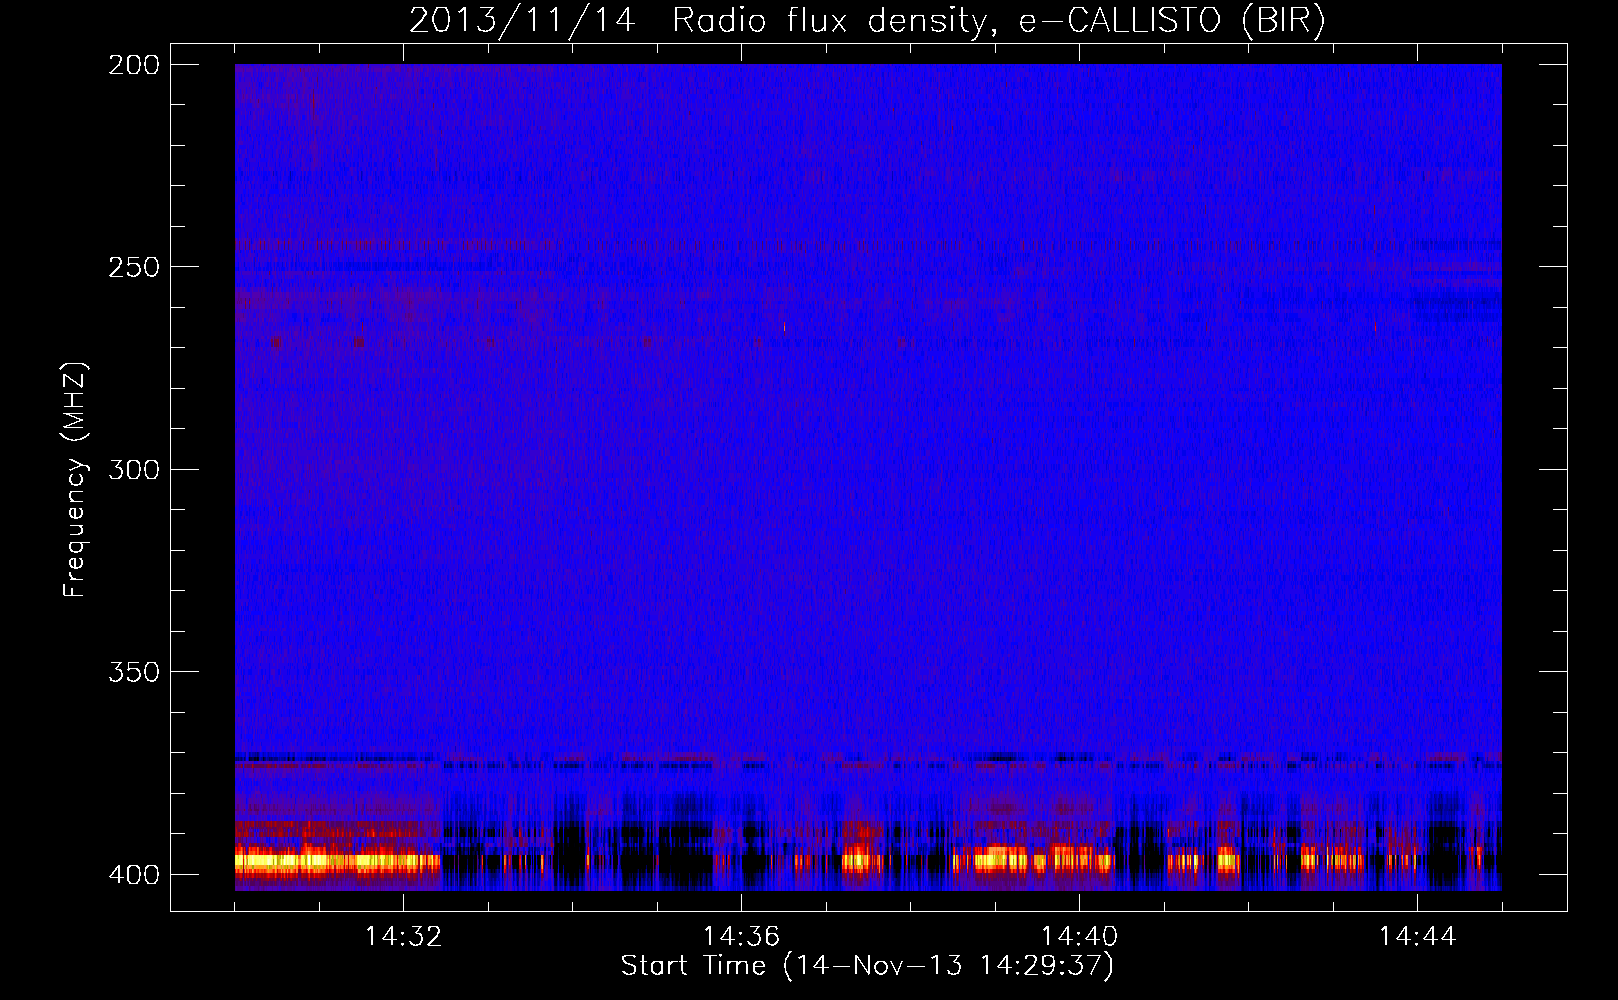Viewport: 1618px width, 1000px height.
Task: Click the 350 frequency tick label
Action: 133,671
